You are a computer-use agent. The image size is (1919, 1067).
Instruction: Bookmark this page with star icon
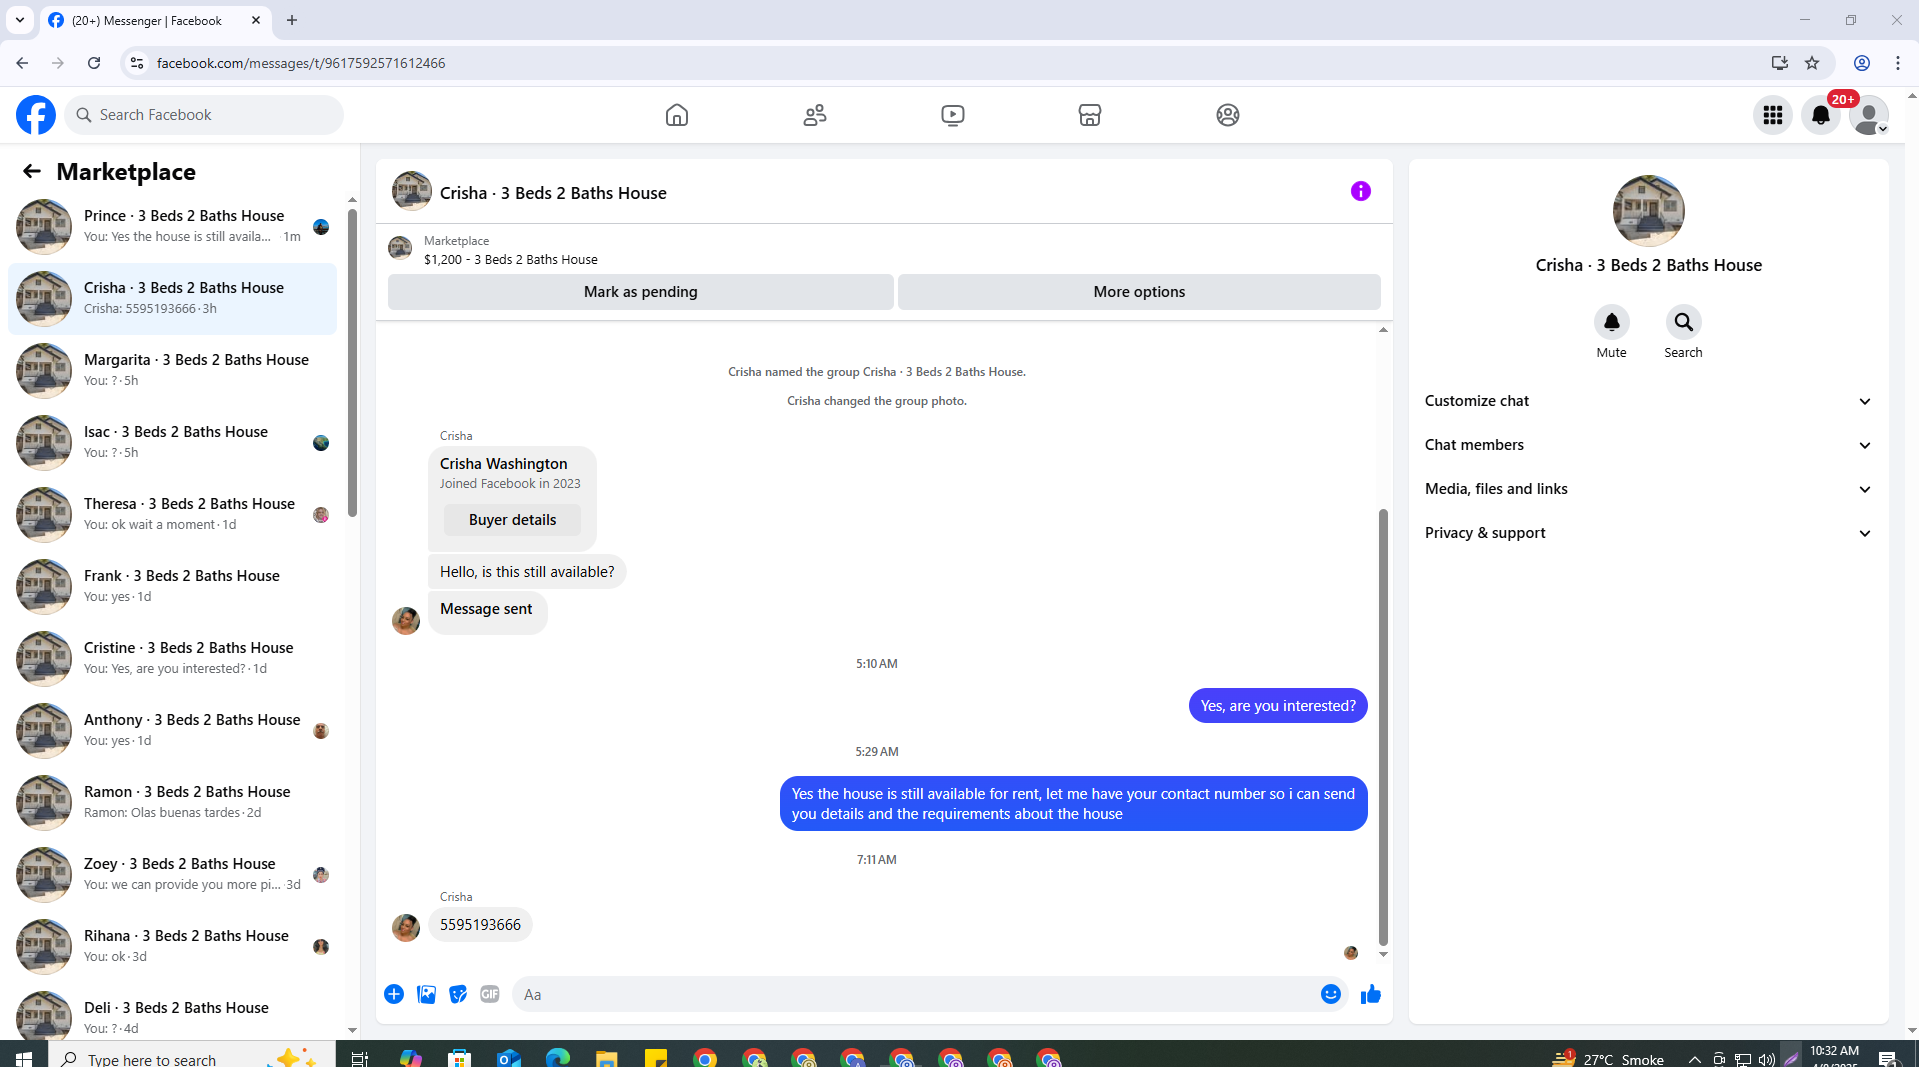tap(1812, 63)
